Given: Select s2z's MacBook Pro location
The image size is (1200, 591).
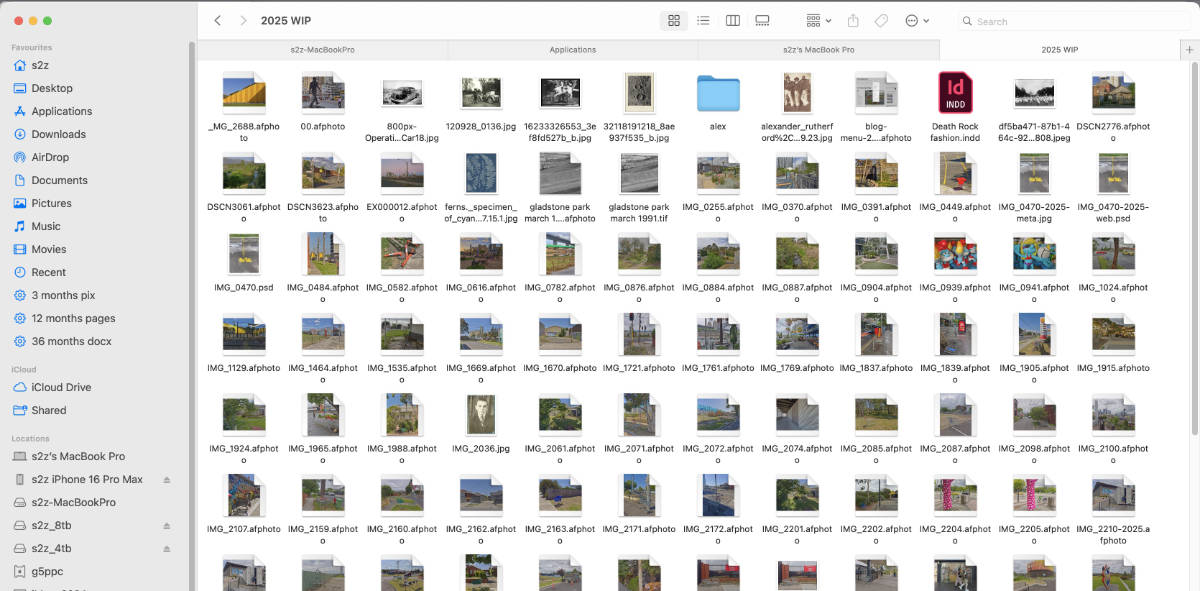Looking at the screenshot, I should tap(78, 456).
